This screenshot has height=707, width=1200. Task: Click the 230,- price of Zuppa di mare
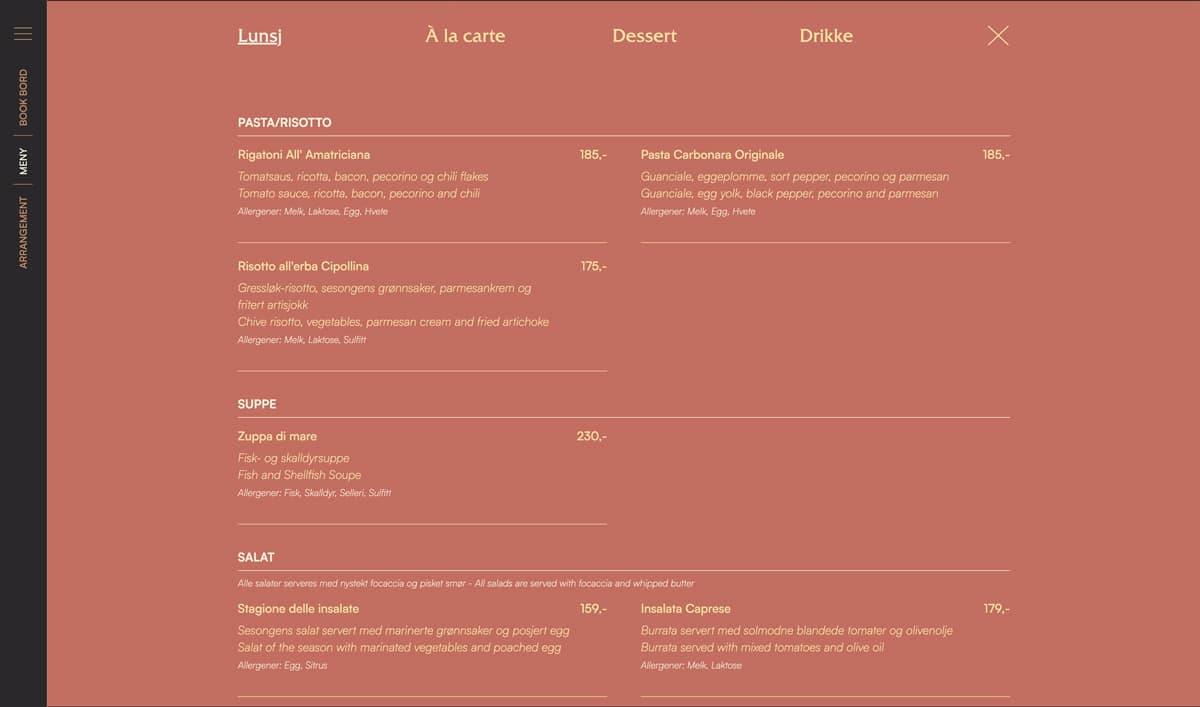[591, 437]
